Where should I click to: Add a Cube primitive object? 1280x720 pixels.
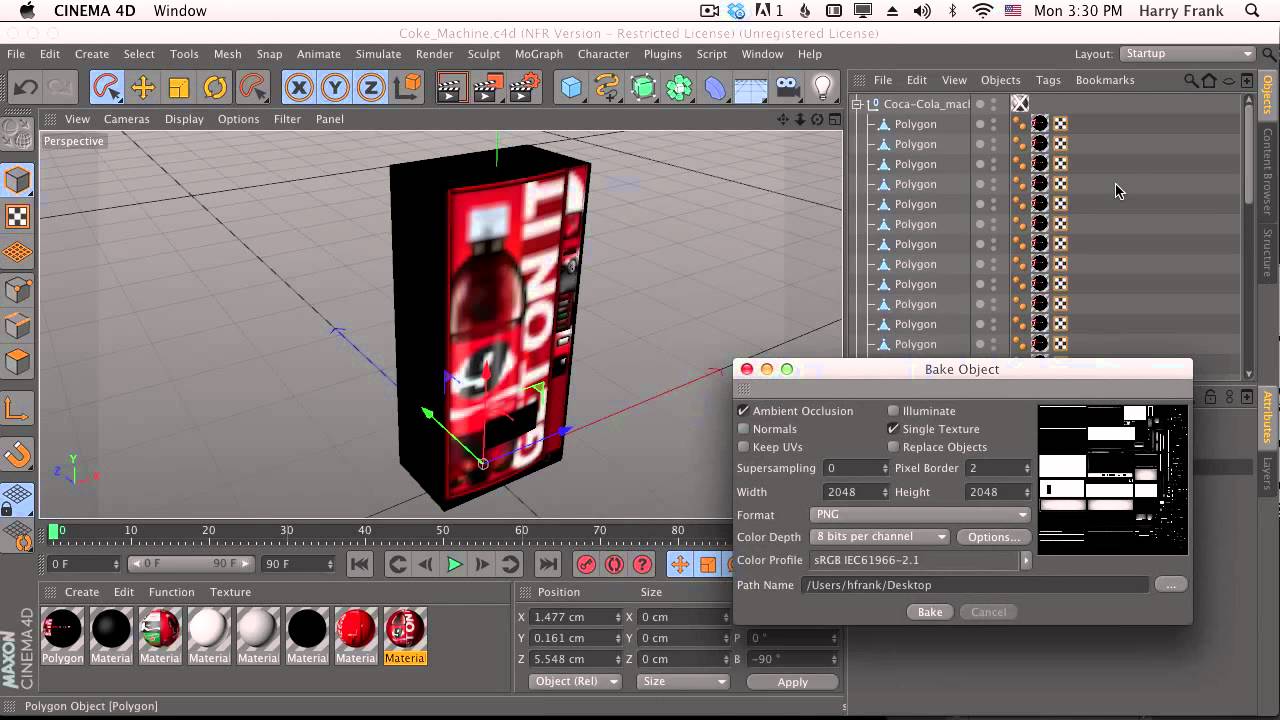(x=571, y=88)
